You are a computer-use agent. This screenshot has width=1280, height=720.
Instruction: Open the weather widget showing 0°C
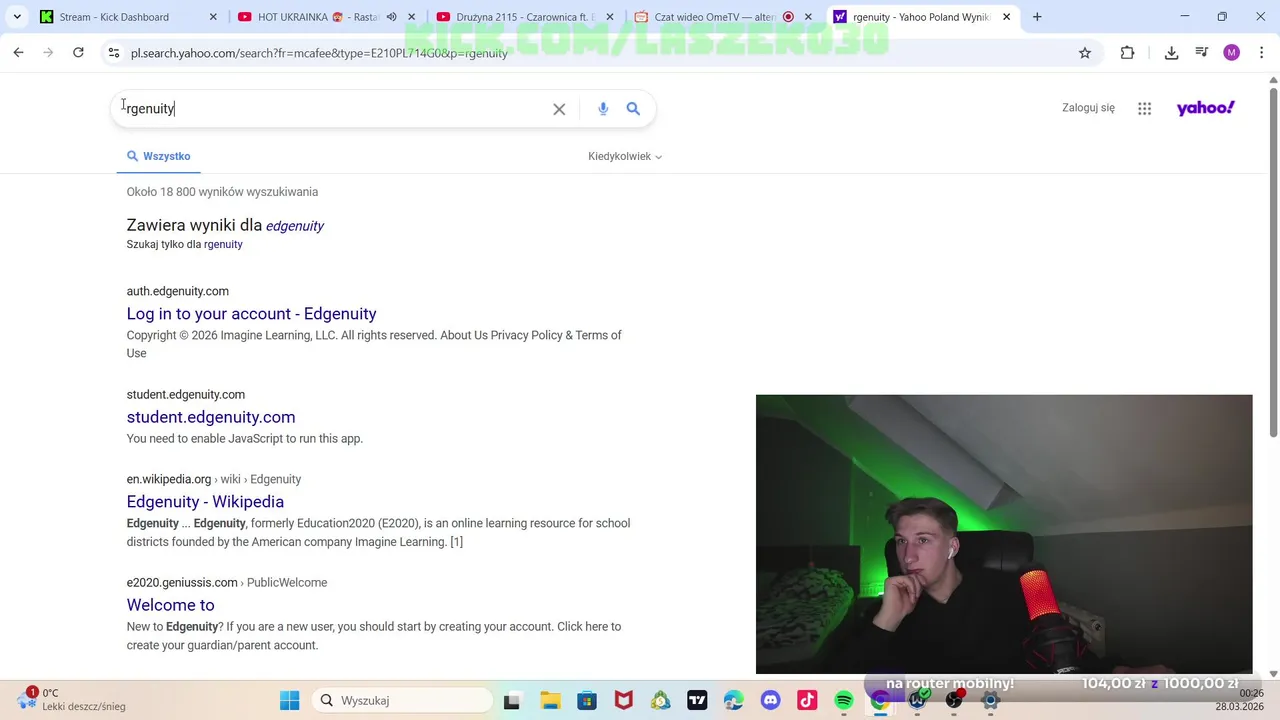click(x=70, y=699)
